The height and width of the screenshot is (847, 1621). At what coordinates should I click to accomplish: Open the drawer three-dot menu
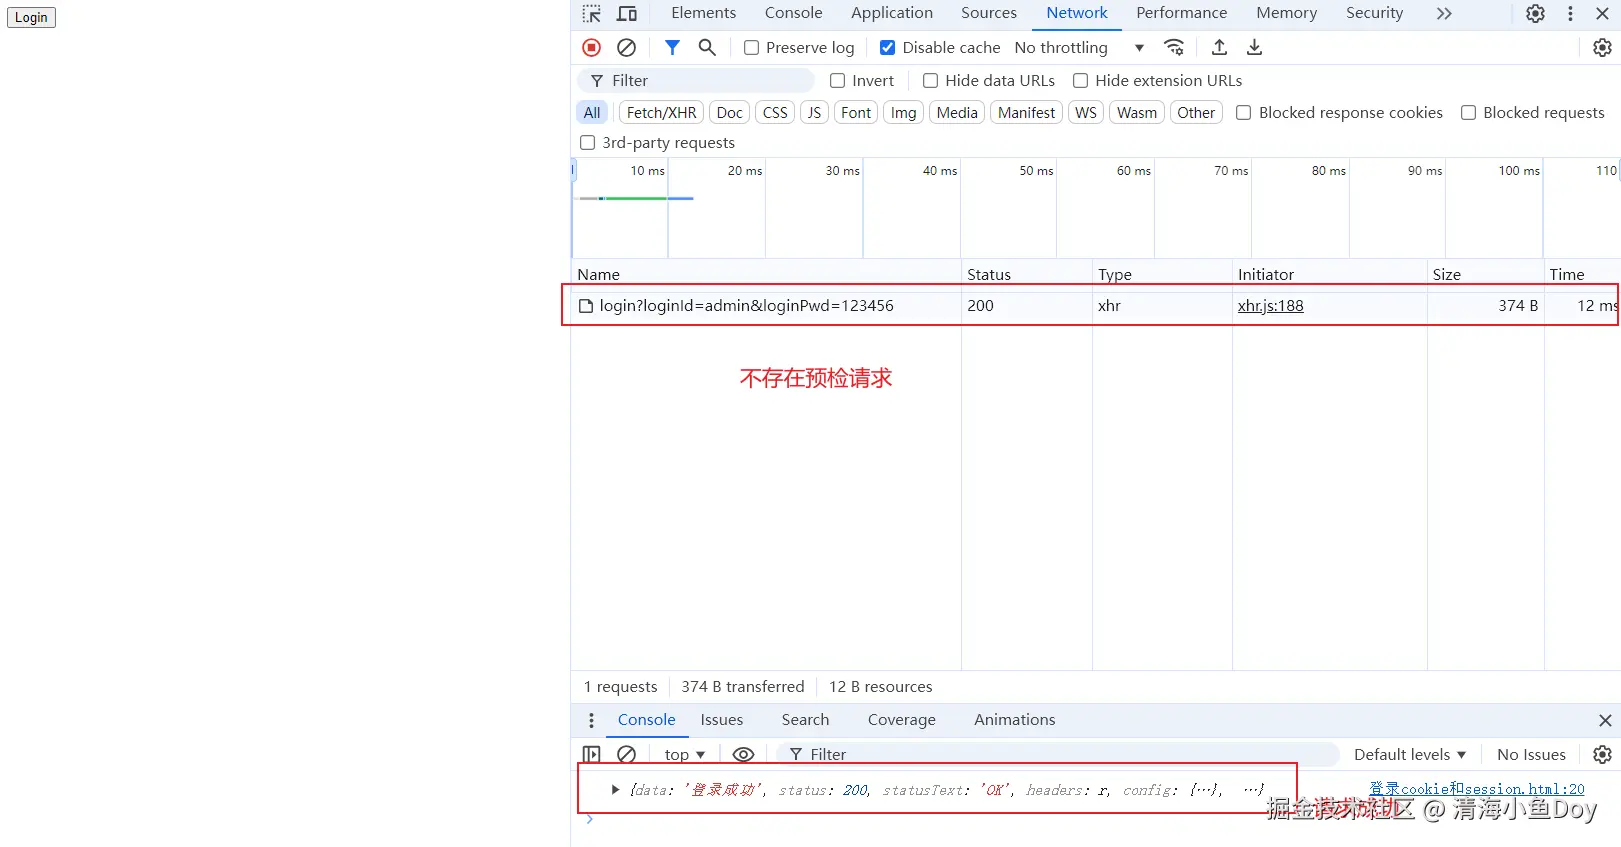pos(591,720)
